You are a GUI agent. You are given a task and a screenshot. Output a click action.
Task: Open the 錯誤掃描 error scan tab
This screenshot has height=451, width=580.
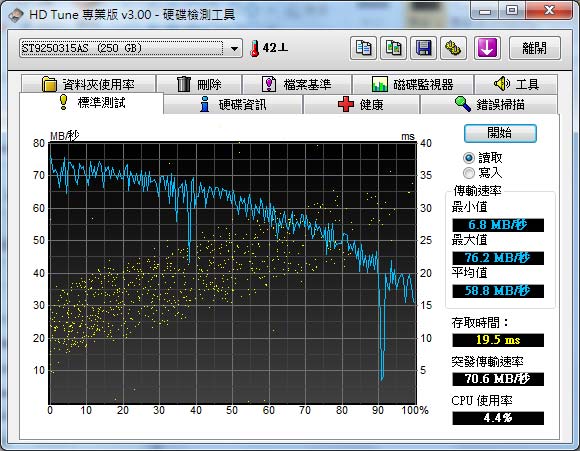489,104
